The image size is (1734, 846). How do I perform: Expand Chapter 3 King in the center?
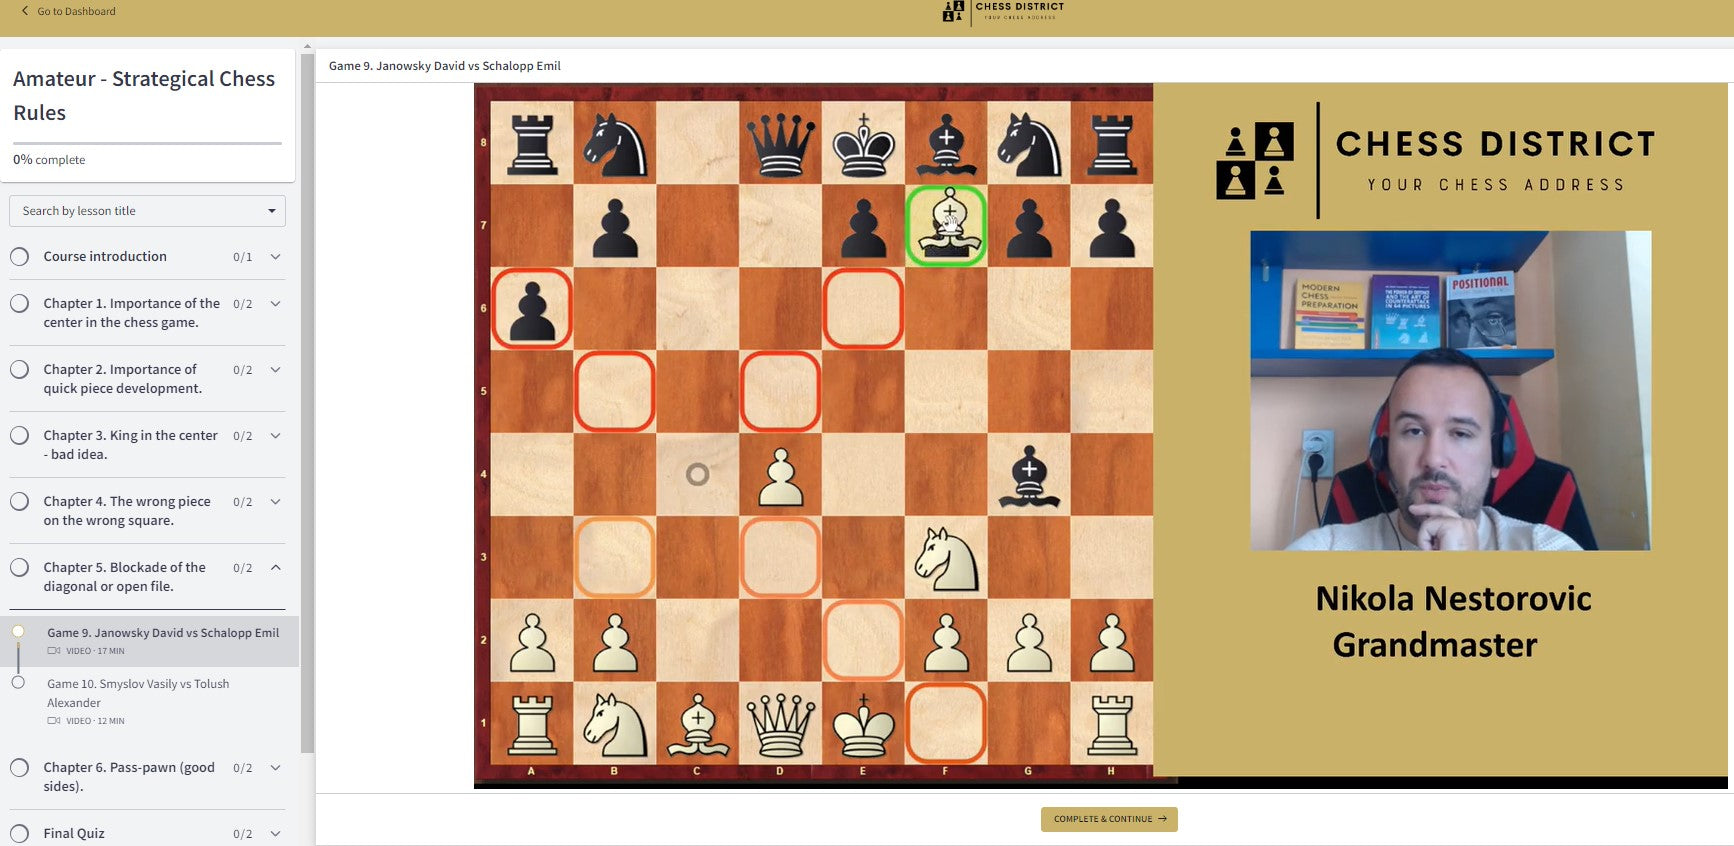(275, 436)
